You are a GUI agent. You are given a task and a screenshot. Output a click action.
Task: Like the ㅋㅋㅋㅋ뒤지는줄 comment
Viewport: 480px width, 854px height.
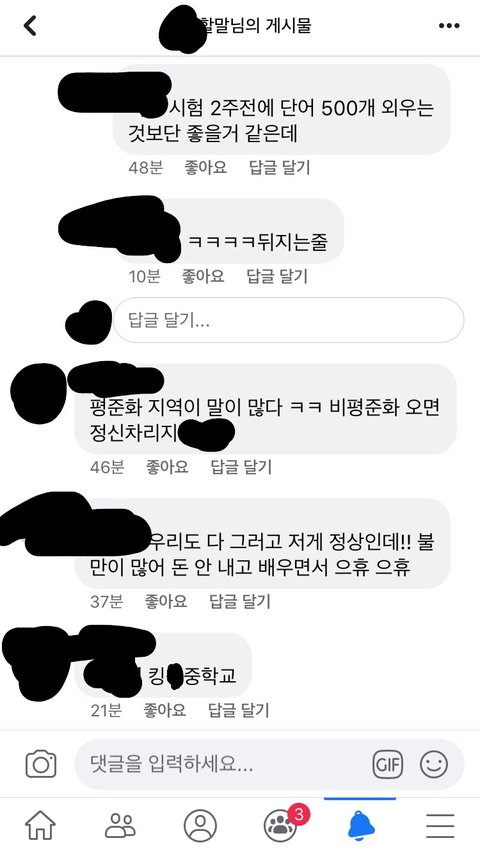[x=203, y=276]
